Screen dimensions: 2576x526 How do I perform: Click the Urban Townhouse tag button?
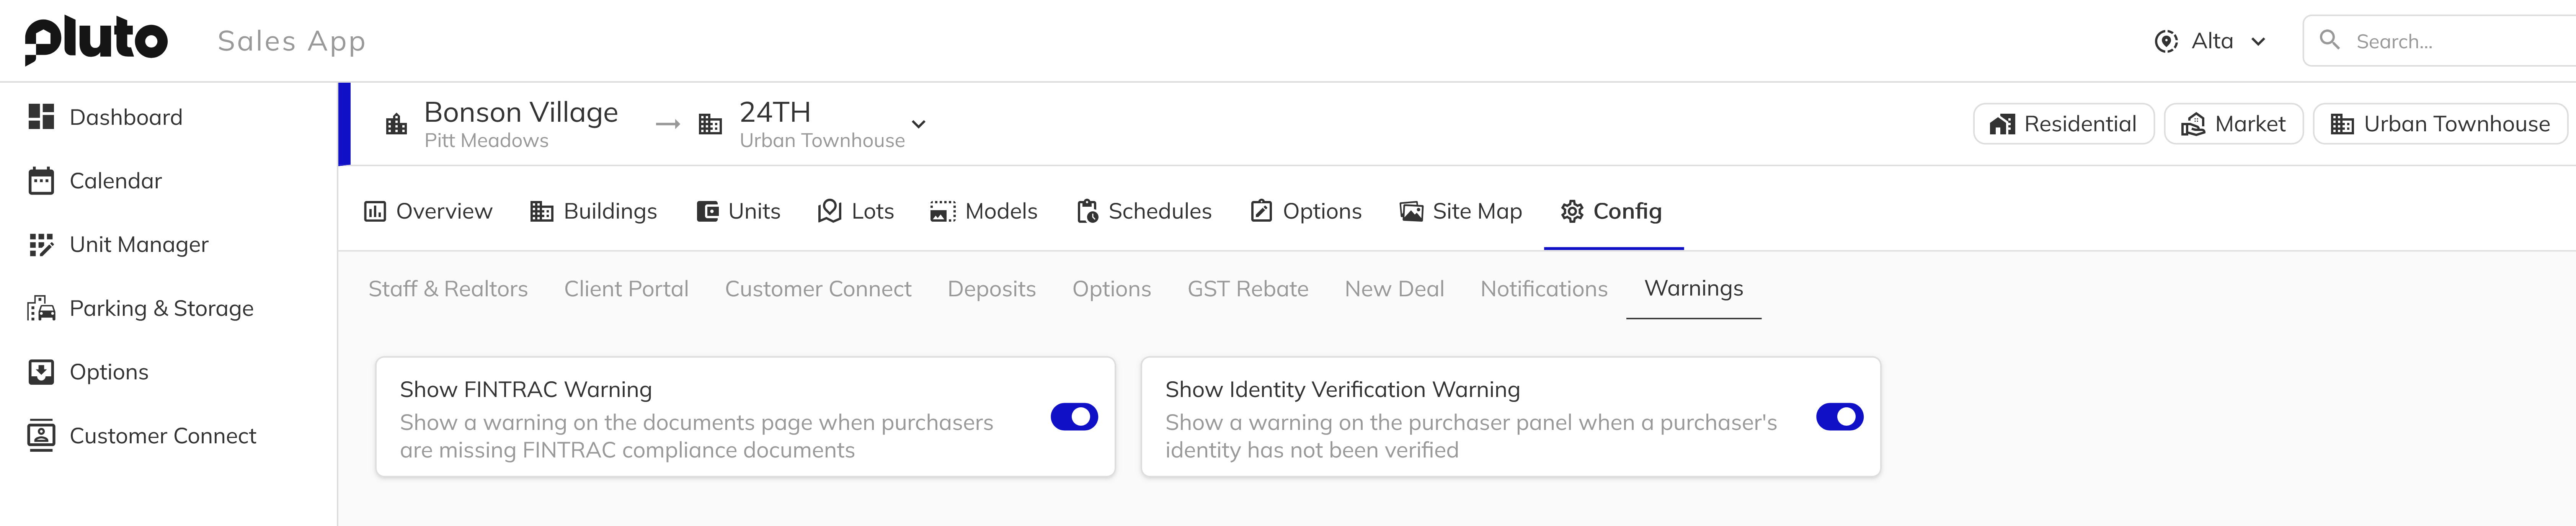2440,124
